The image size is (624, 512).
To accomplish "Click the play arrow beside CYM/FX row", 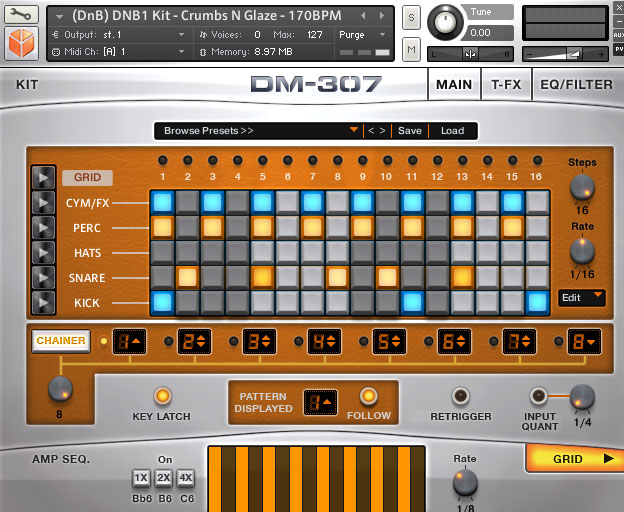I will pyautogui.click(x=43, y=203).
